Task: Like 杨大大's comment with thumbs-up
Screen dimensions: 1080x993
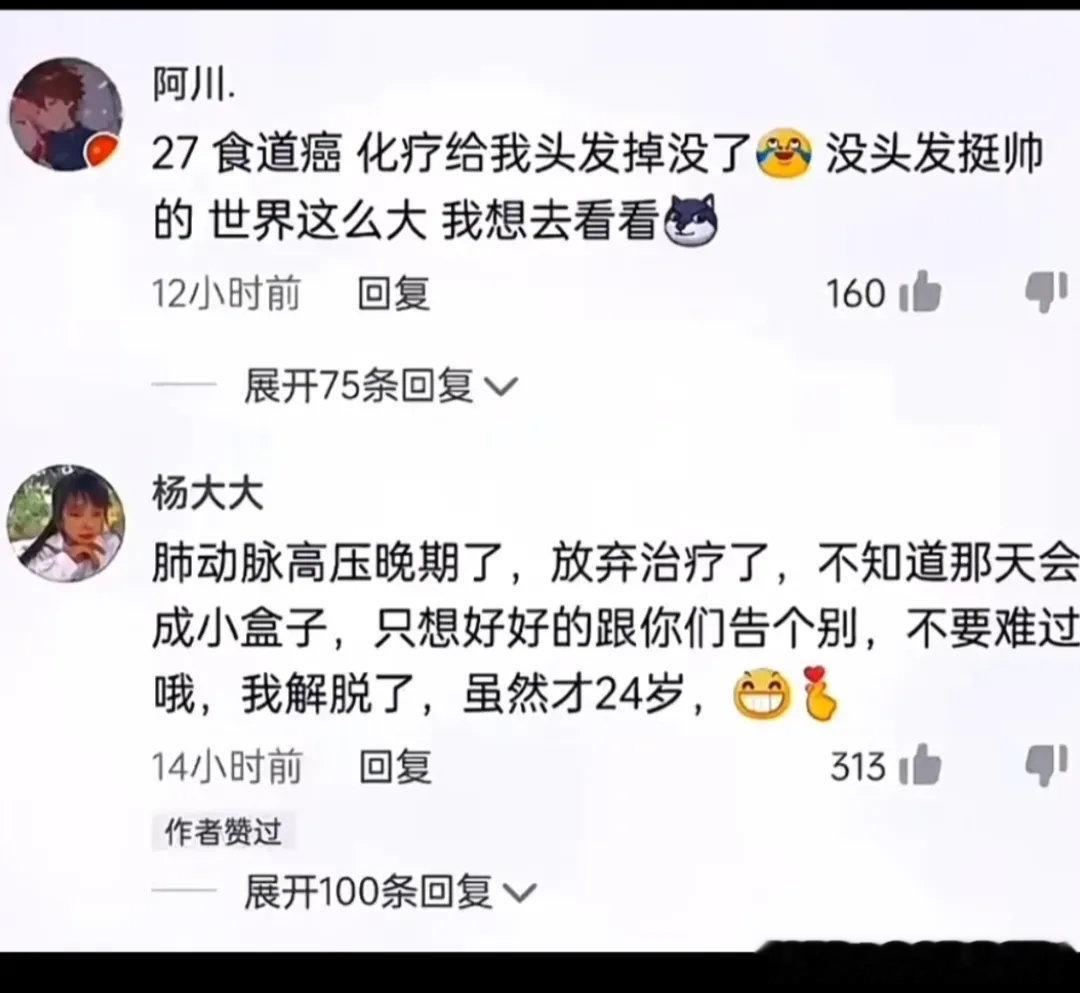Action: 920,765
